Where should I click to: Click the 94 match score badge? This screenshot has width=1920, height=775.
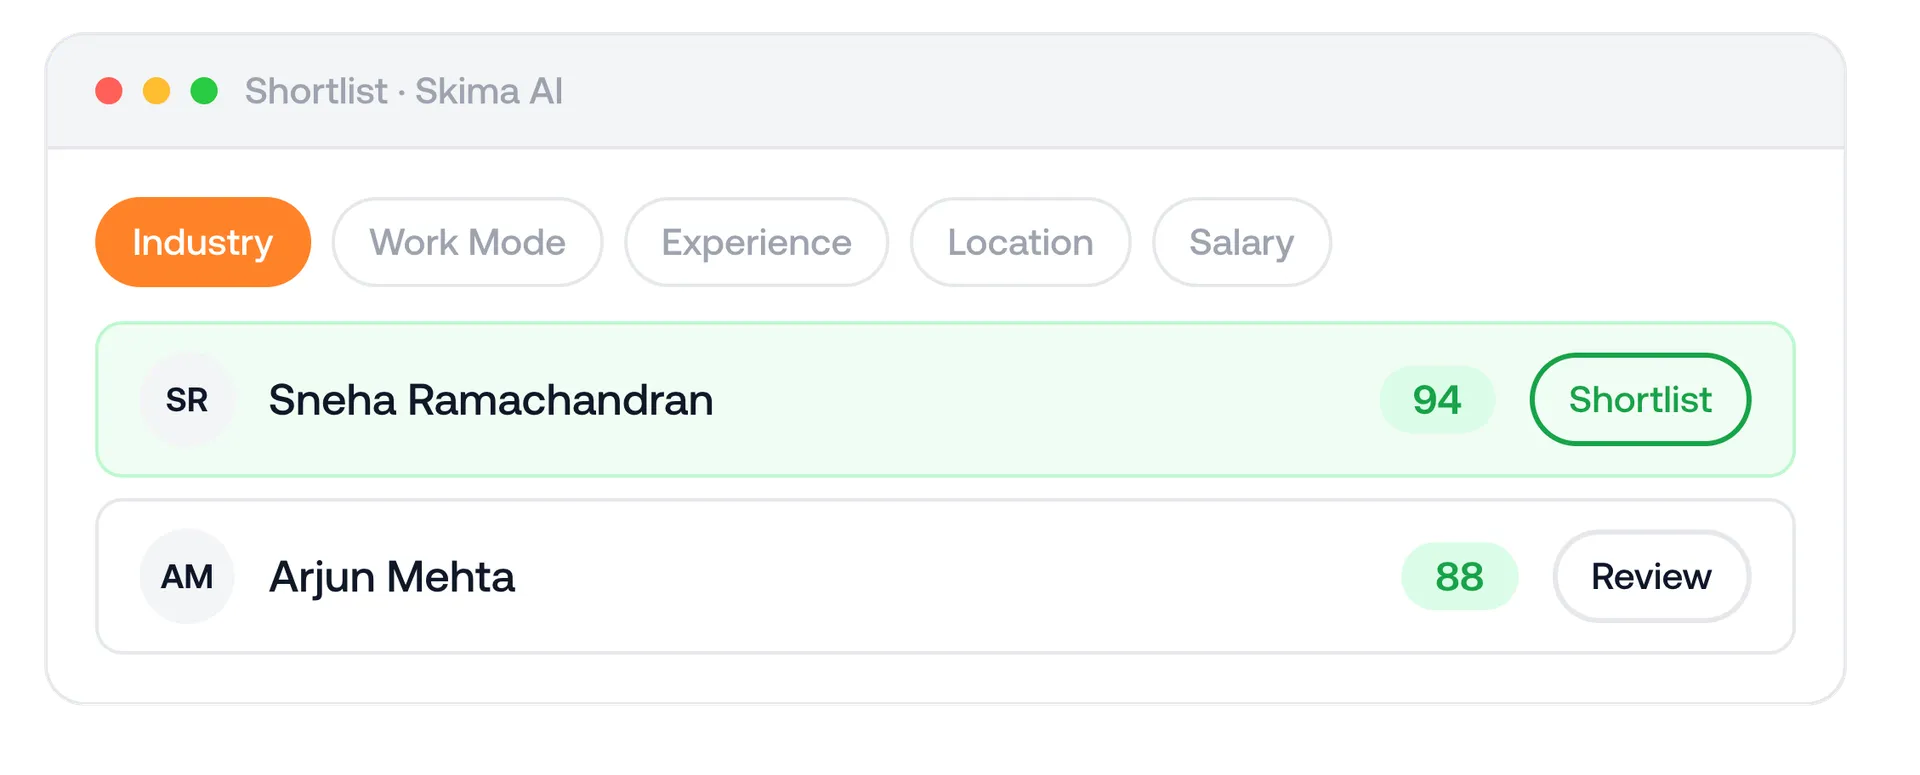coord(1437,400)
